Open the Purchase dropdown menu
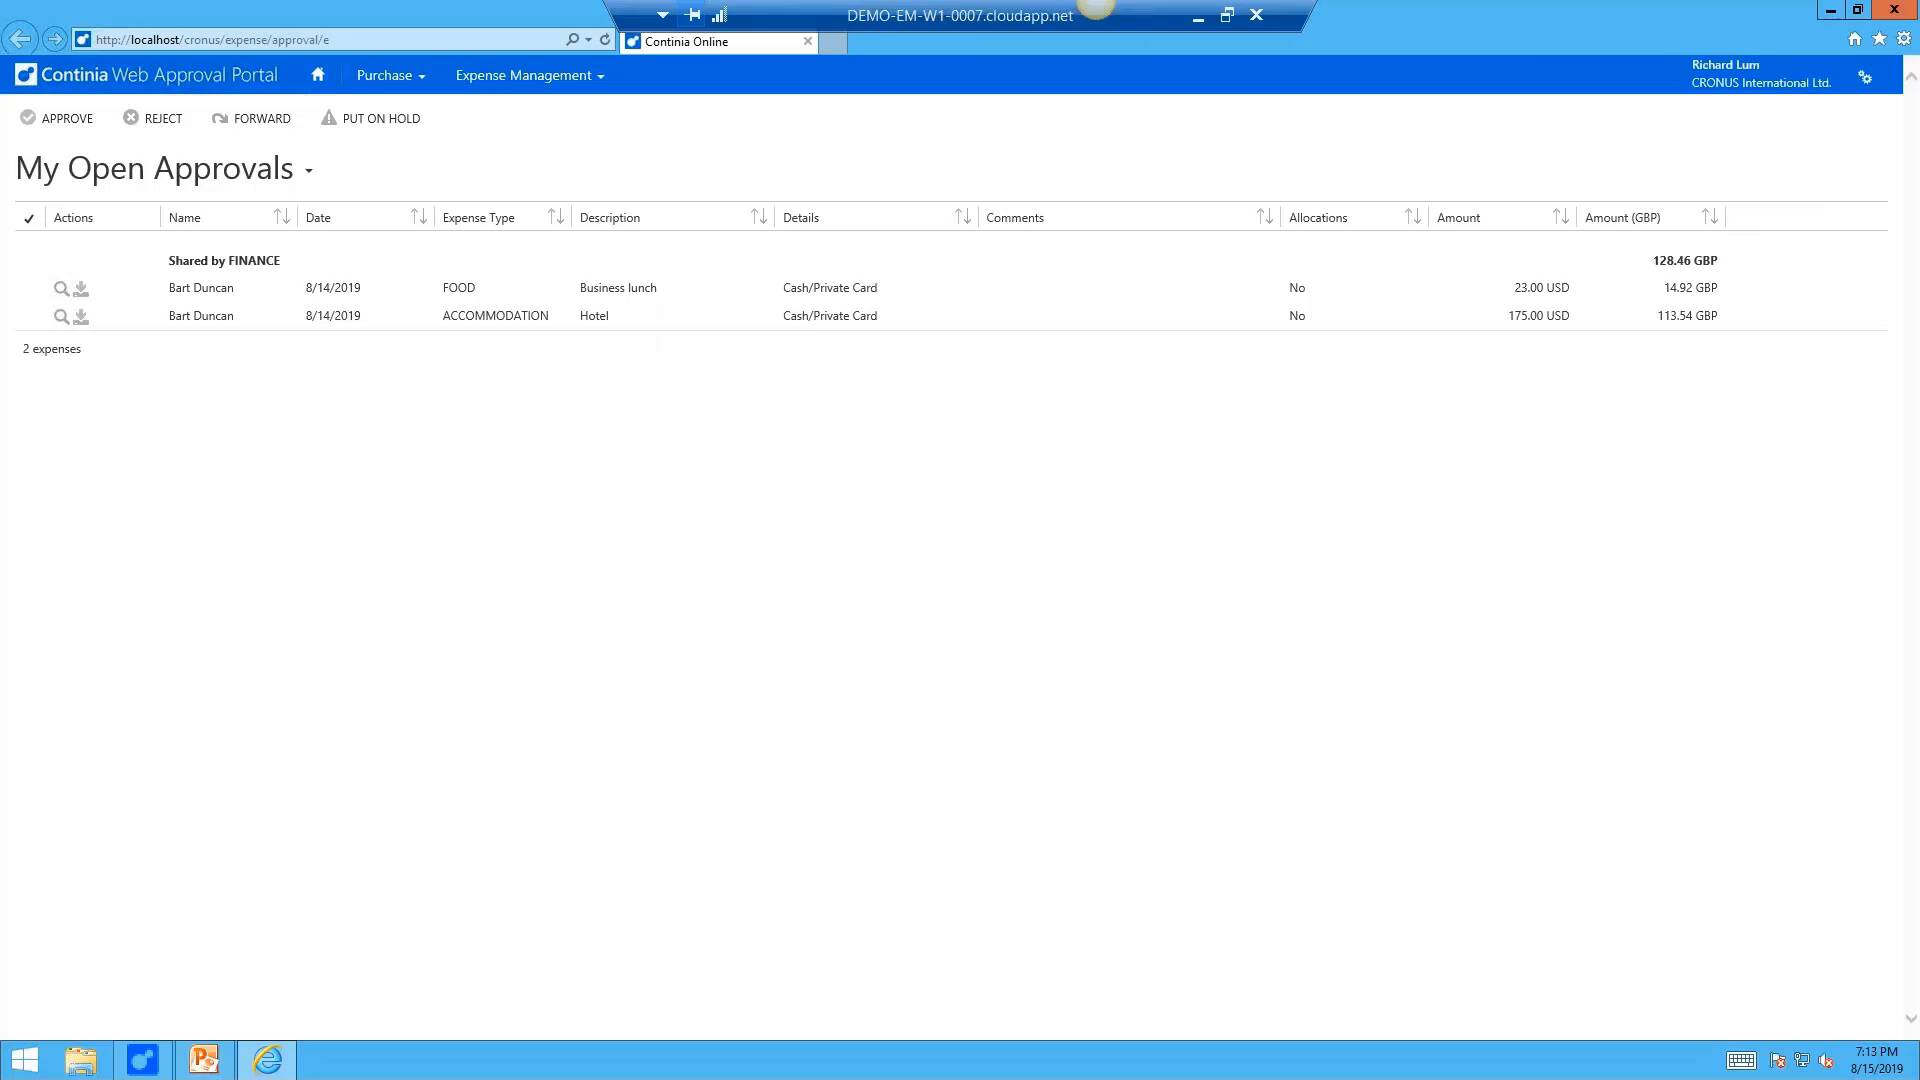This screenshot has height=1080, width=1920. pyautogui.click(x=390, y=75)
